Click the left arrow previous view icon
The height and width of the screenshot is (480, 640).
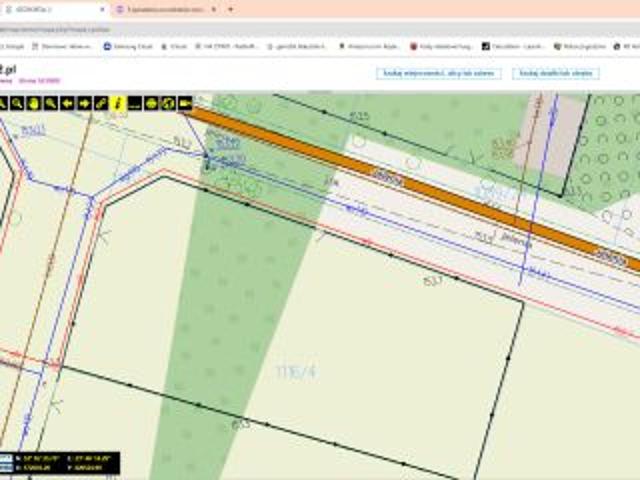click(x=67, y=103)
